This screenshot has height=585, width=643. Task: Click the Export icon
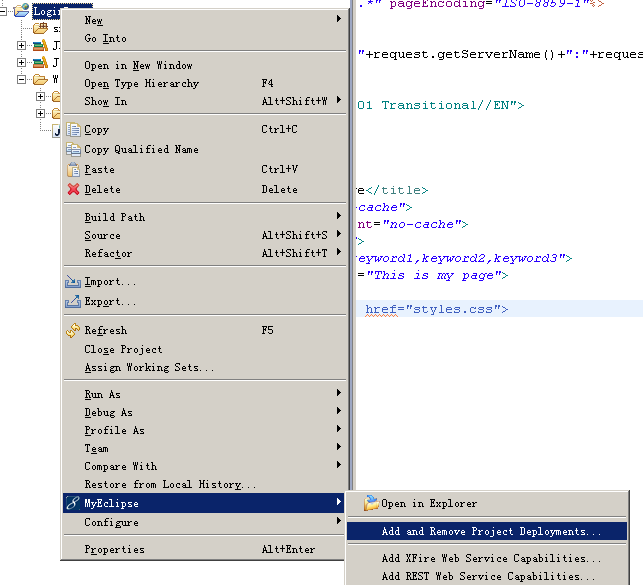click(x=73, y=301)
